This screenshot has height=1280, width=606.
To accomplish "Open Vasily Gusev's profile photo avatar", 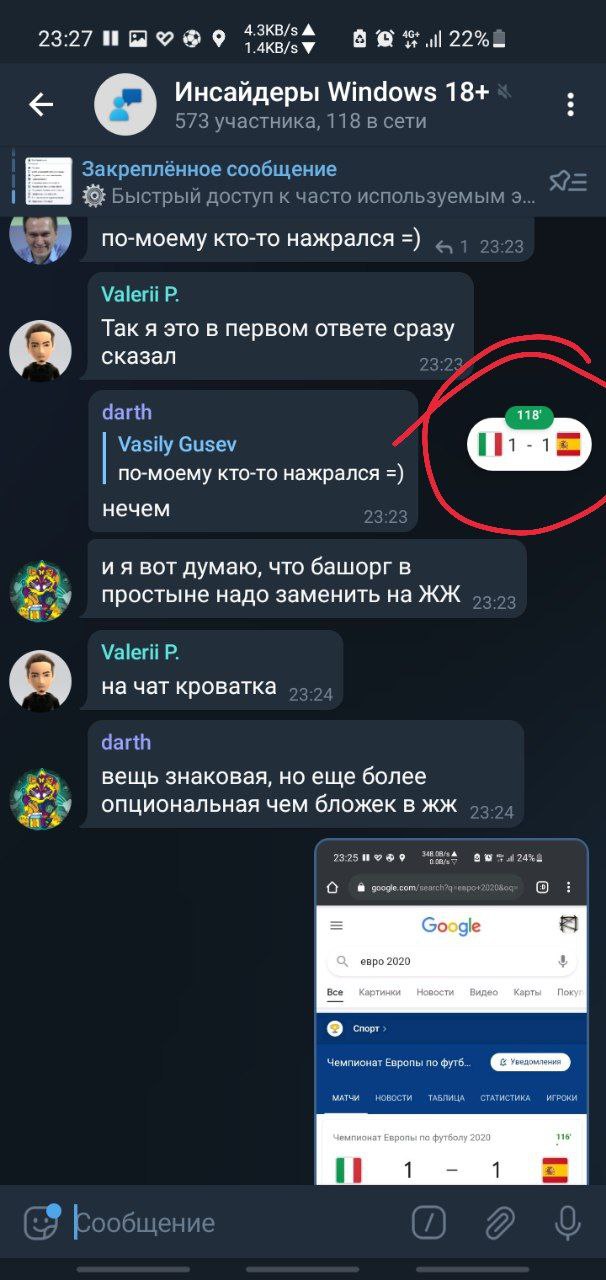I will (x=40, y=233).
